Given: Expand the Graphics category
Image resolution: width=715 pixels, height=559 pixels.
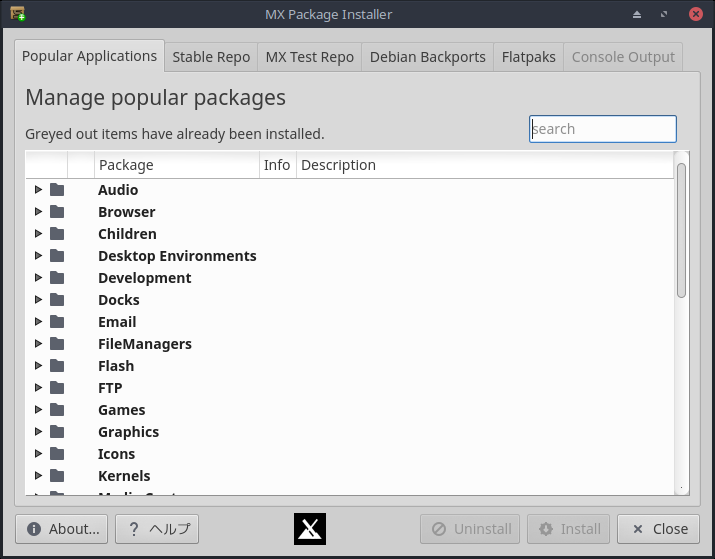Looking at the screenshot, I should tap(38, 431).
